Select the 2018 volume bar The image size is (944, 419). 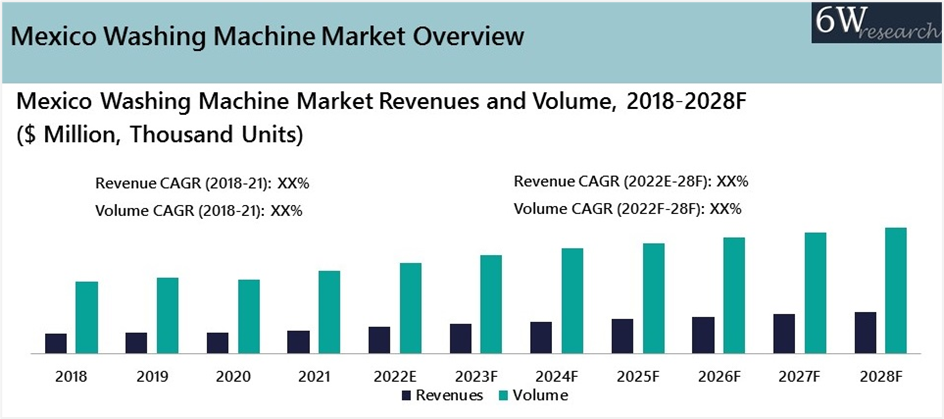(87, 317)
